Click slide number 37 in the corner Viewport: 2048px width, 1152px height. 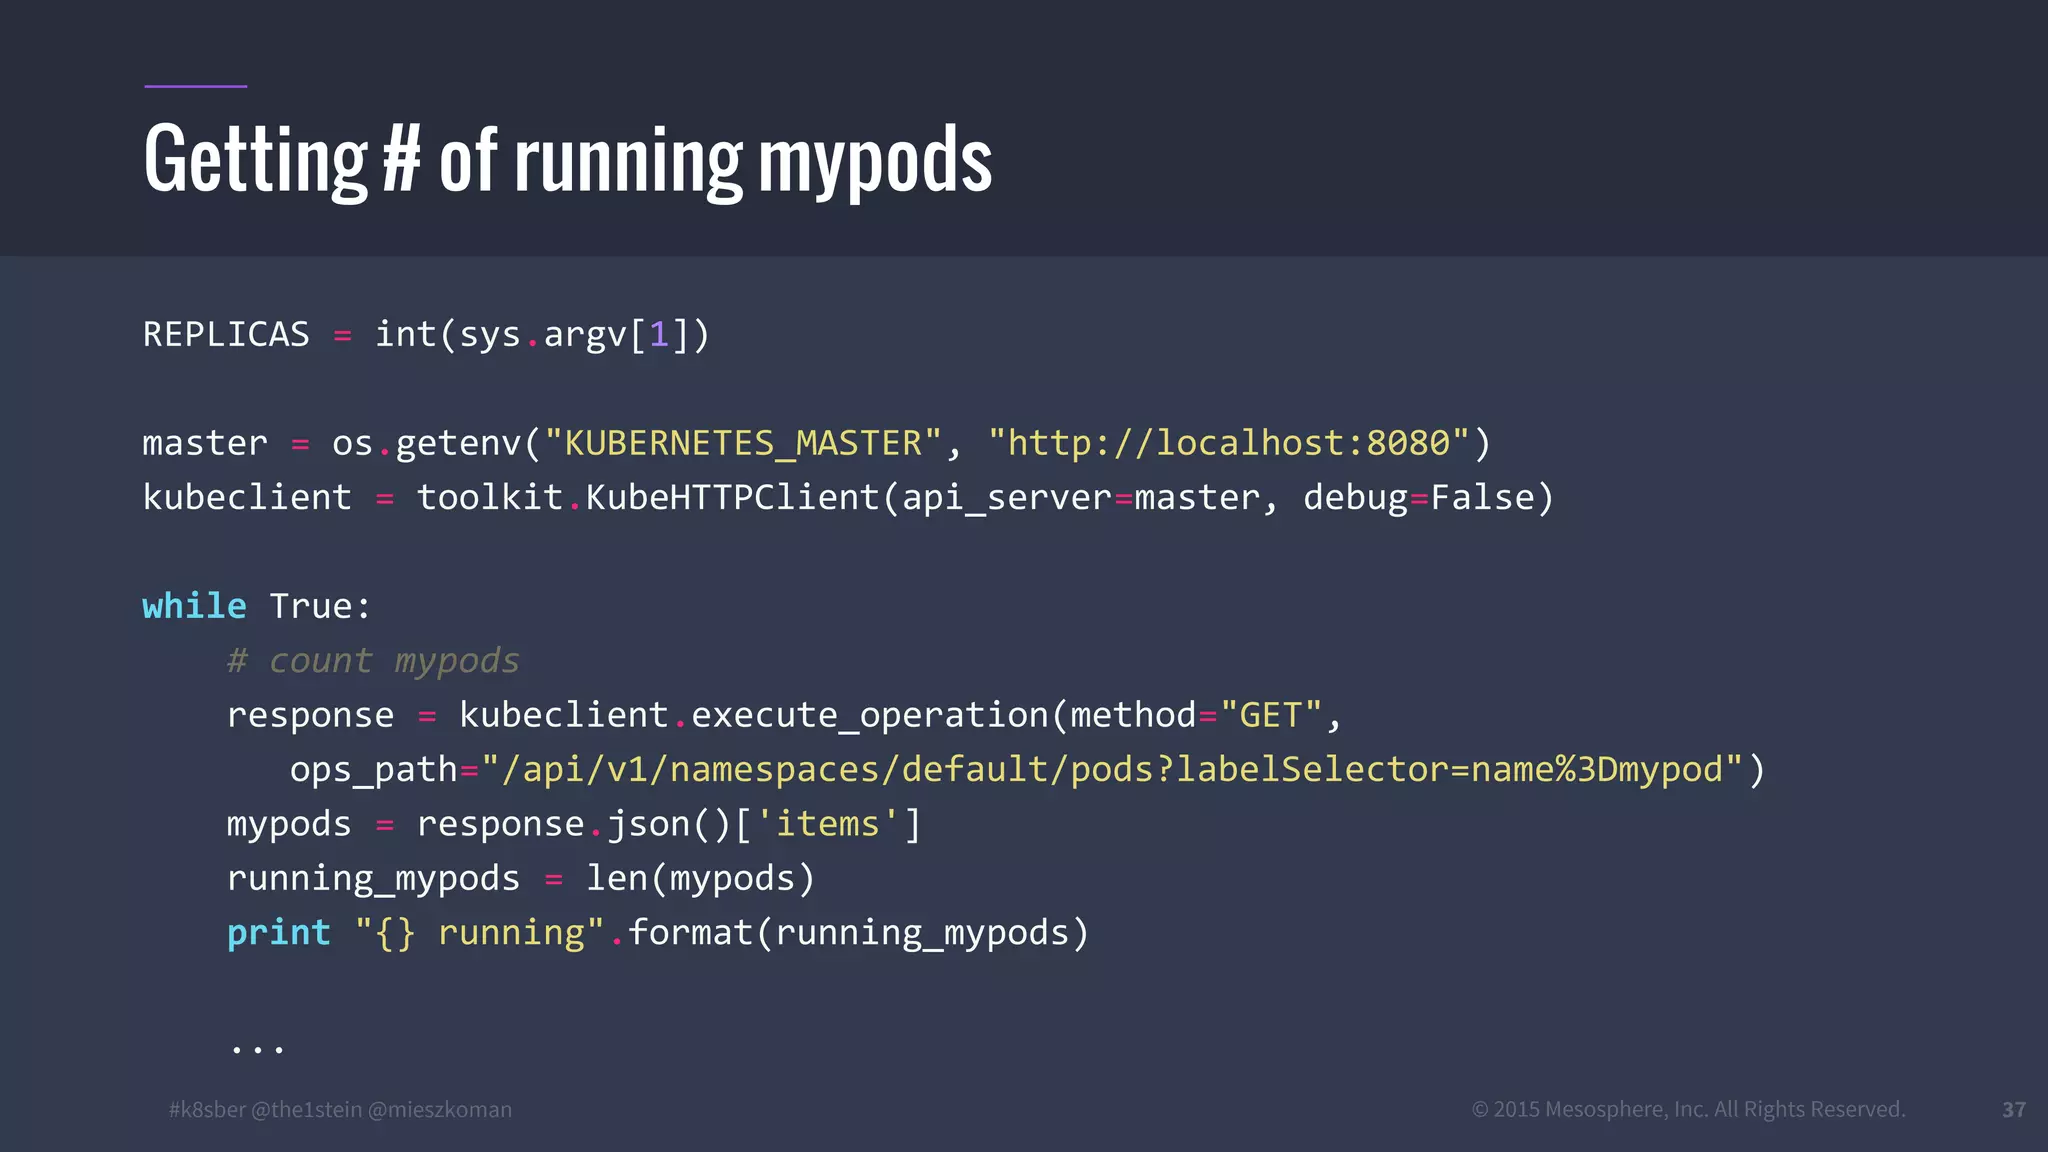click(2014, 1109)
